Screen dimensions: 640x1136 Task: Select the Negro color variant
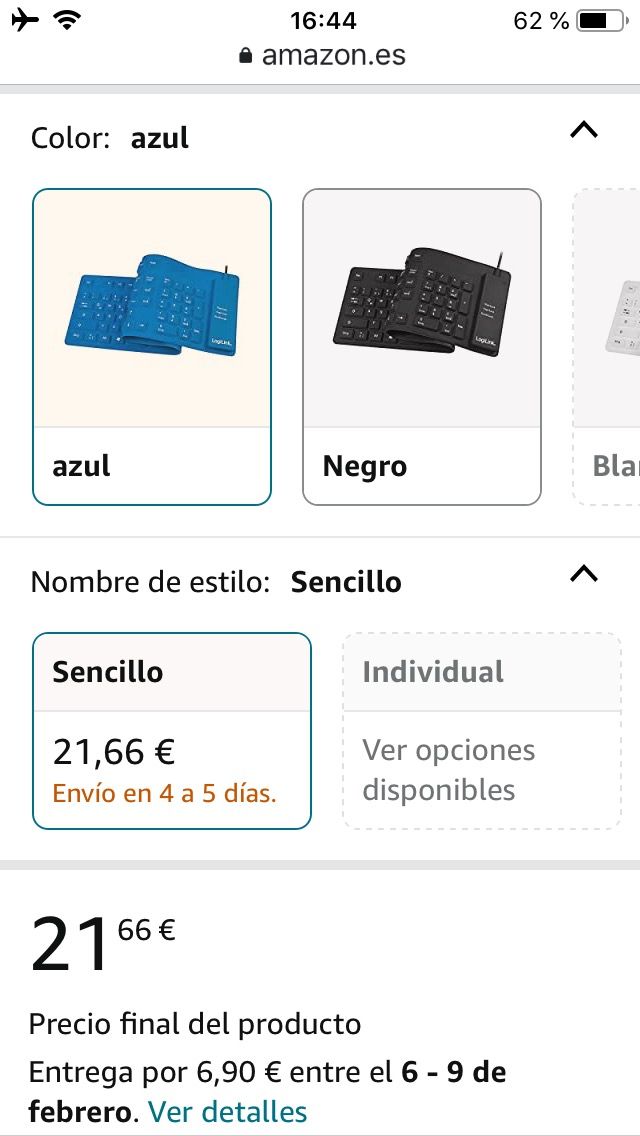coord(422,343)
